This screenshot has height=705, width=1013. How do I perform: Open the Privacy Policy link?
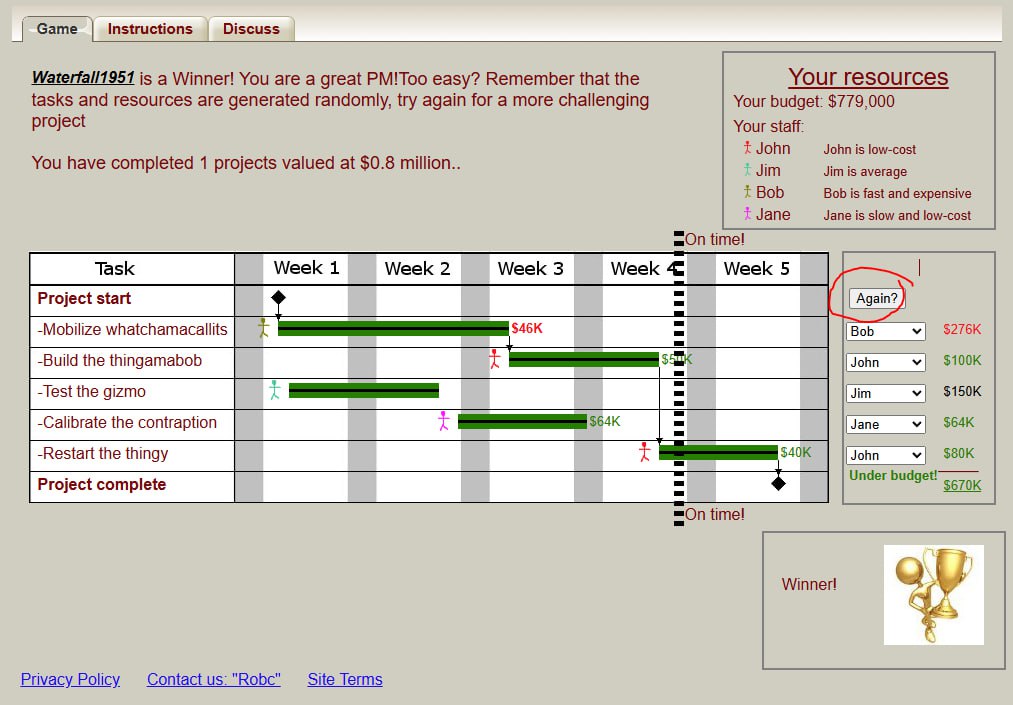[x=70, y=679]
